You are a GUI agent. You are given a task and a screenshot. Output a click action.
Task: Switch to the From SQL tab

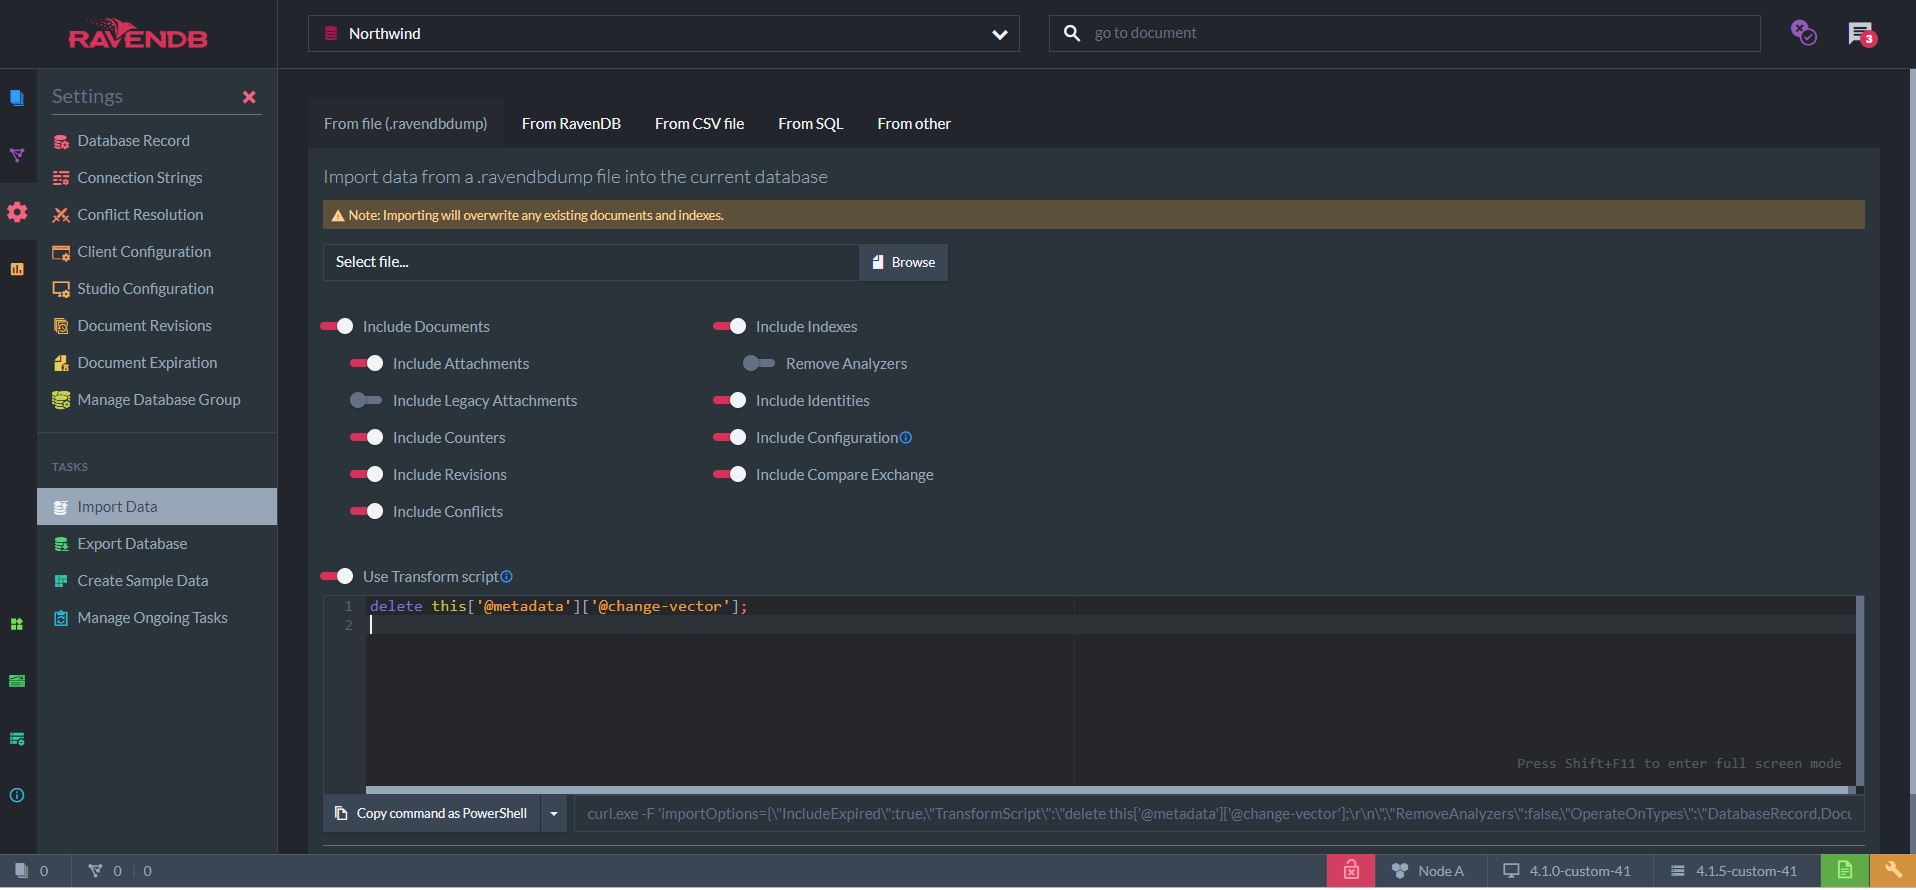pyautogui.click(x=811, y=124)
